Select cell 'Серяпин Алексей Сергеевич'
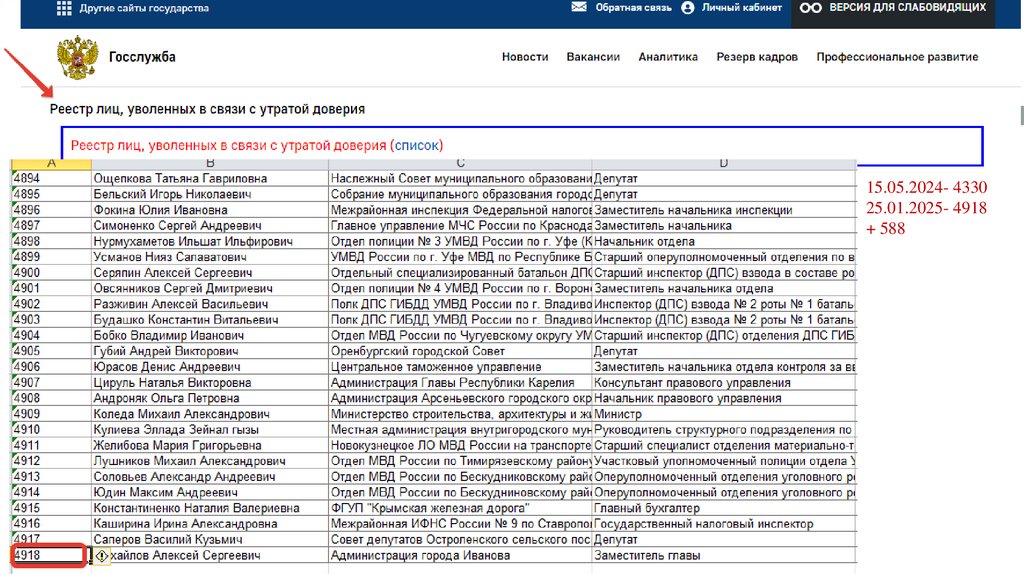The height and width of the screenshot is (574, 1024). 210,272
